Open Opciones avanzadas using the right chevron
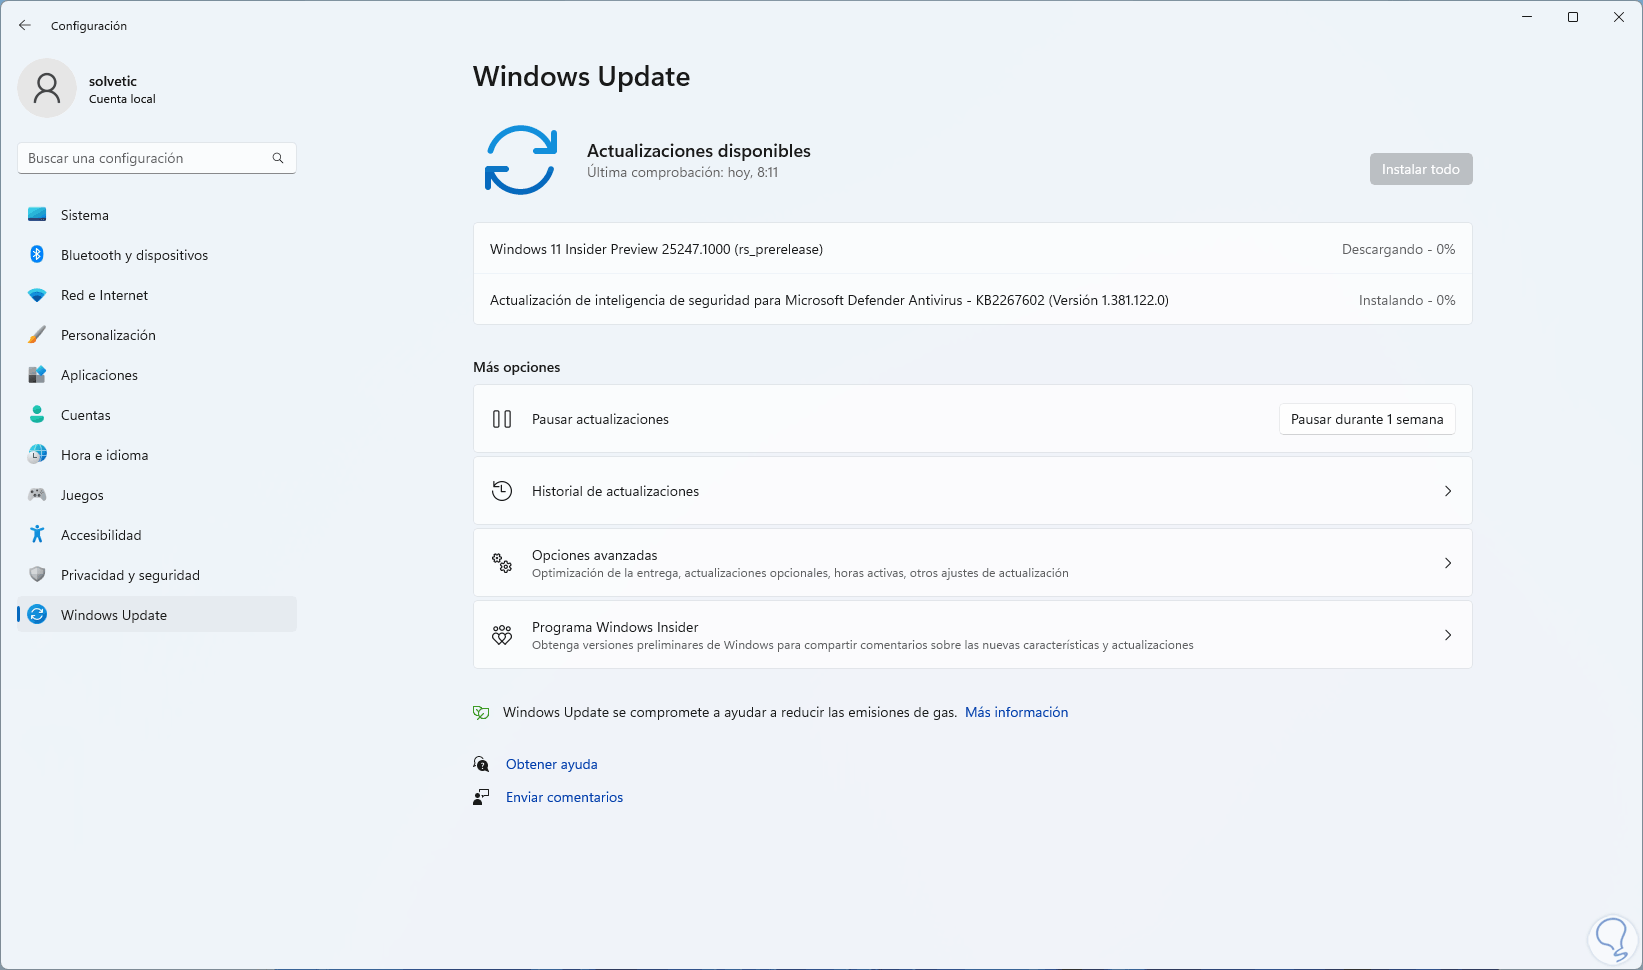1643x970 pixels. [x=1447, y=562]
